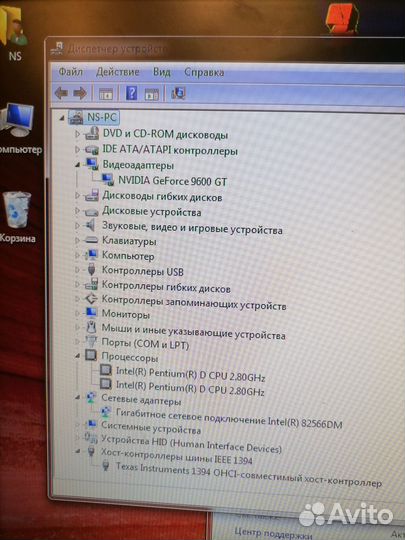Screen dimensions: 405x540
Task: Select Устройства HID (Human Interface Devices) label
Action: [x=191, y=444]
